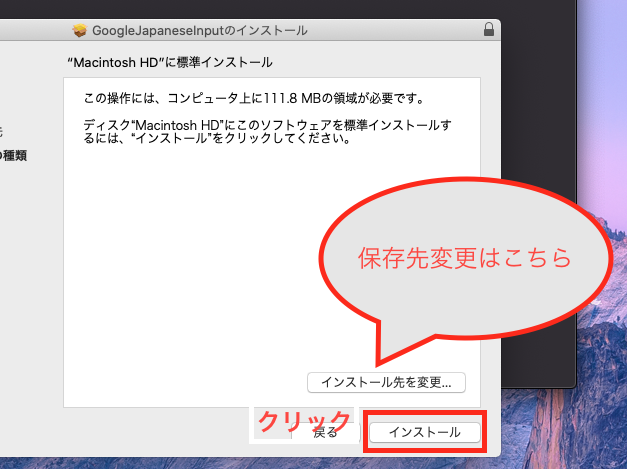
Task: Click the インストール先を変更... button
Action: pos(386,383)
